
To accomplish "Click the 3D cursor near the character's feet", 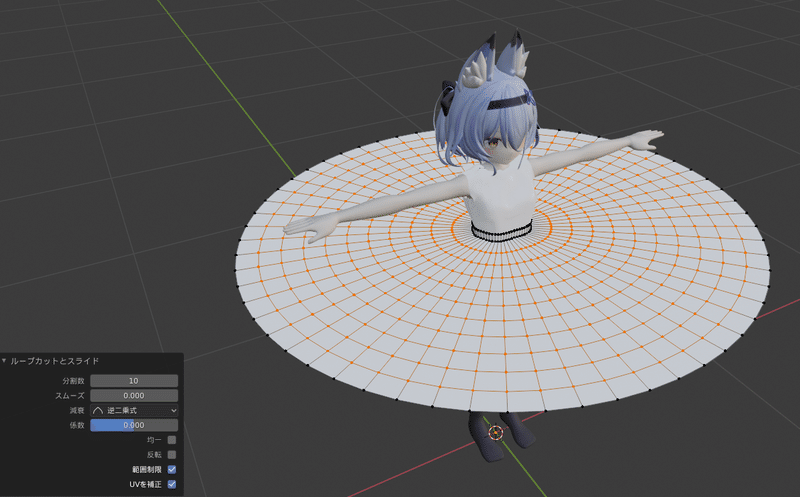I will (x=495, y=433).
